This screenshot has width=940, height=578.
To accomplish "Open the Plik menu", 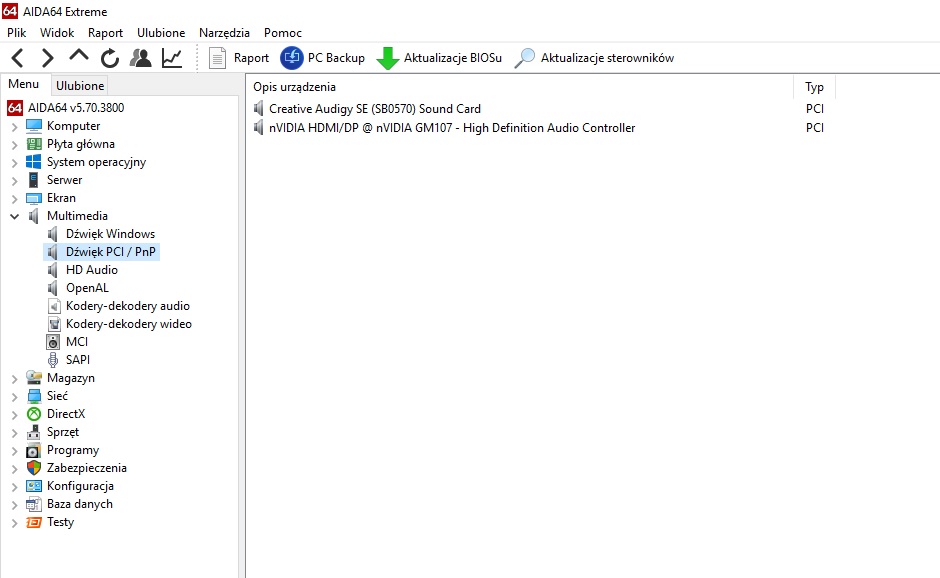I will [17, 33].
